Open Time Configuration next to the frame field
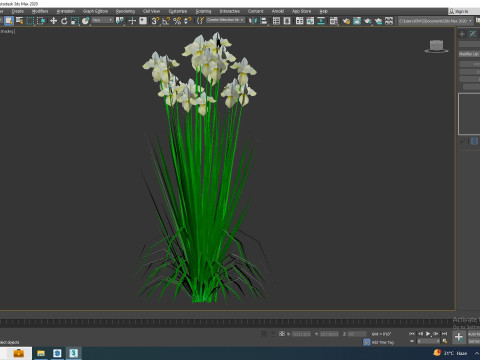This screenshot has height=360, width=480. [x=445, y=341]
